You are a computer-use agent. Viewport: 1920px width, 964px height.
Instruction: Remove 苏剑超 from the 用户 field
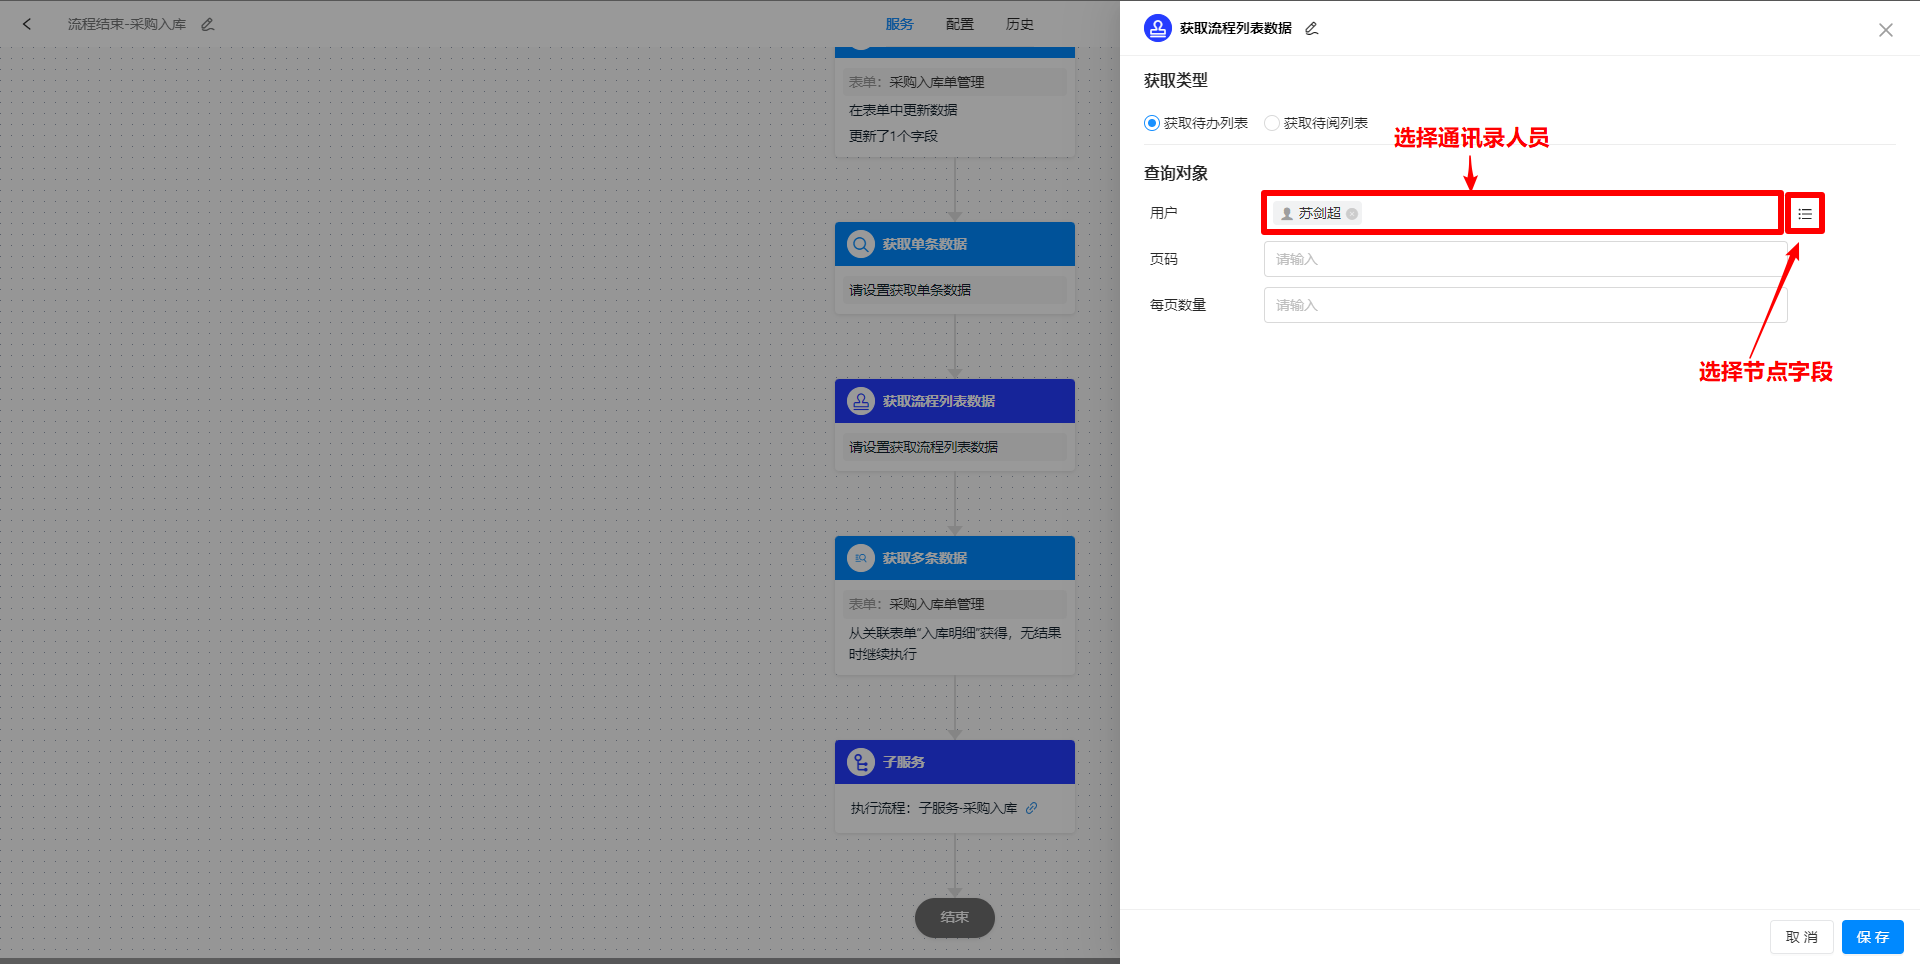pyautogui.click(x=1352, y=213)
